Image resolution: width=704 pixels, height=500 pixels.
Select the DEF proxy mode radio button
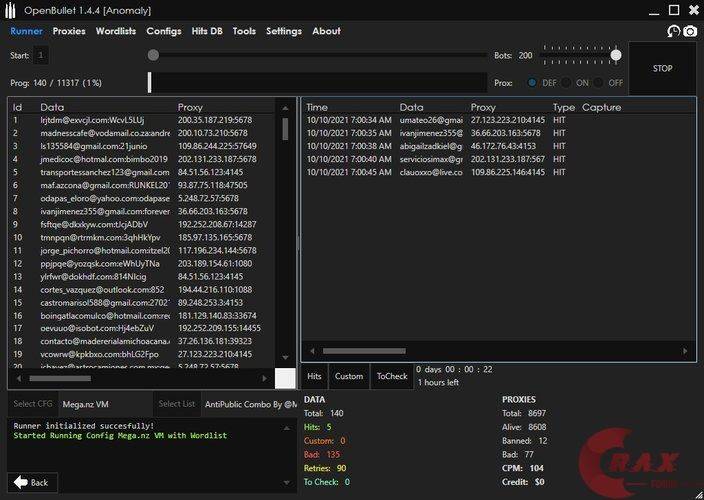[533, 83]
